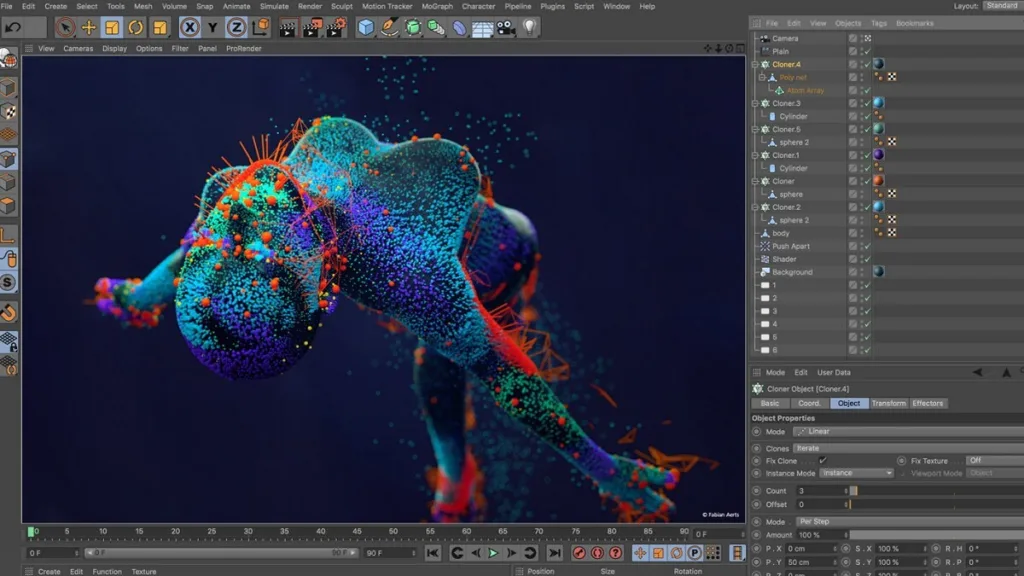1024x576 pixels.
Task: Select the Move tool
Action: pyautogui.click(x=89, y=27)
